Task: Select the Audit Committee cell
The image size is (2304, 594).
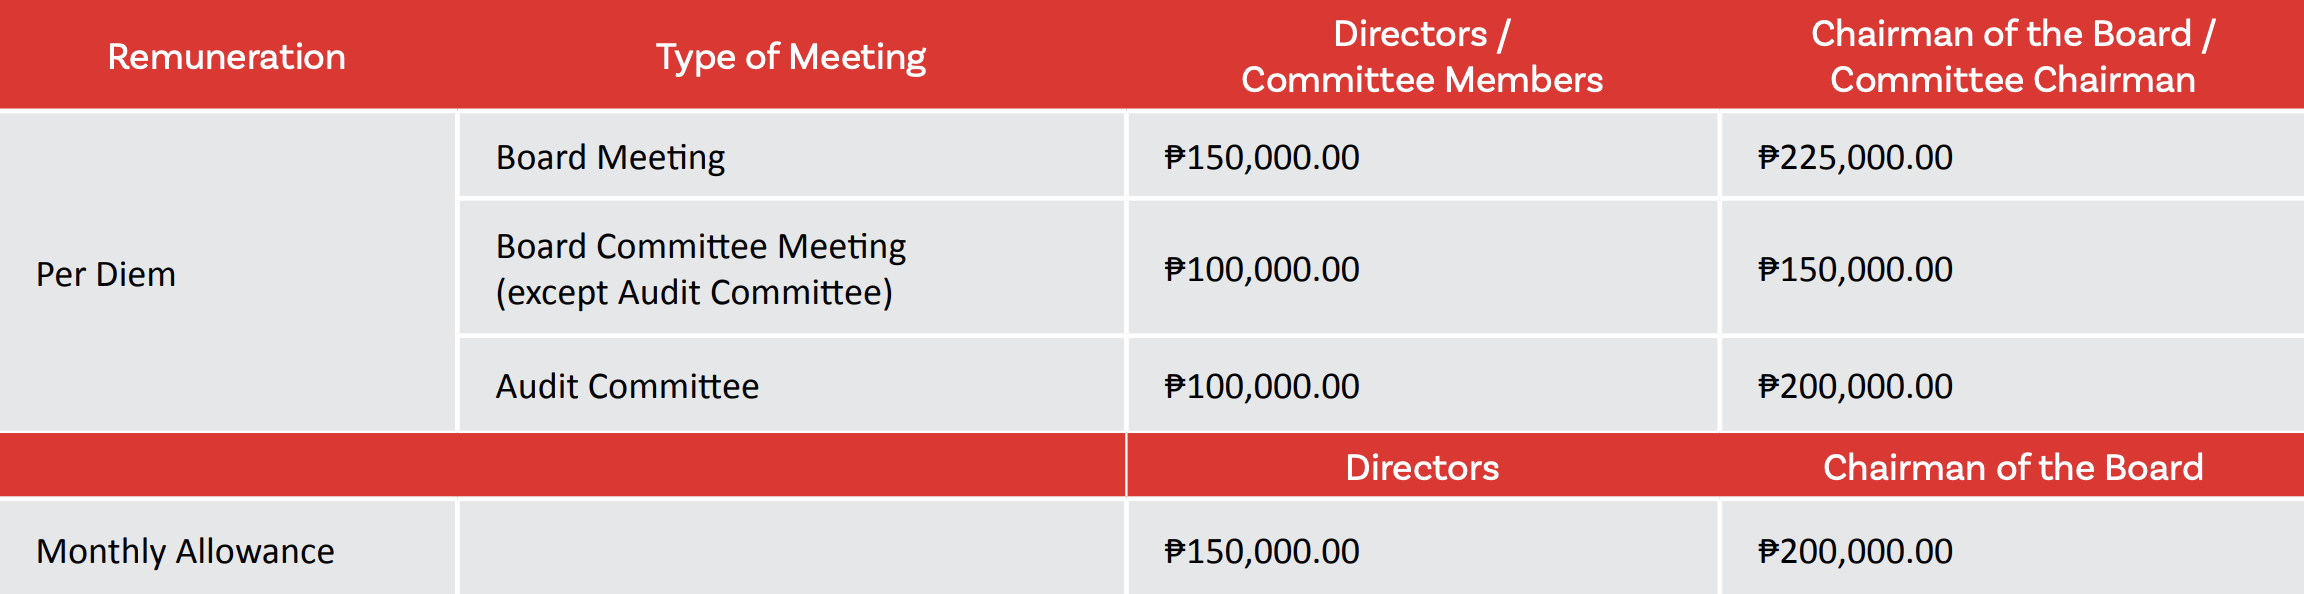Action: tap(627, 386)
